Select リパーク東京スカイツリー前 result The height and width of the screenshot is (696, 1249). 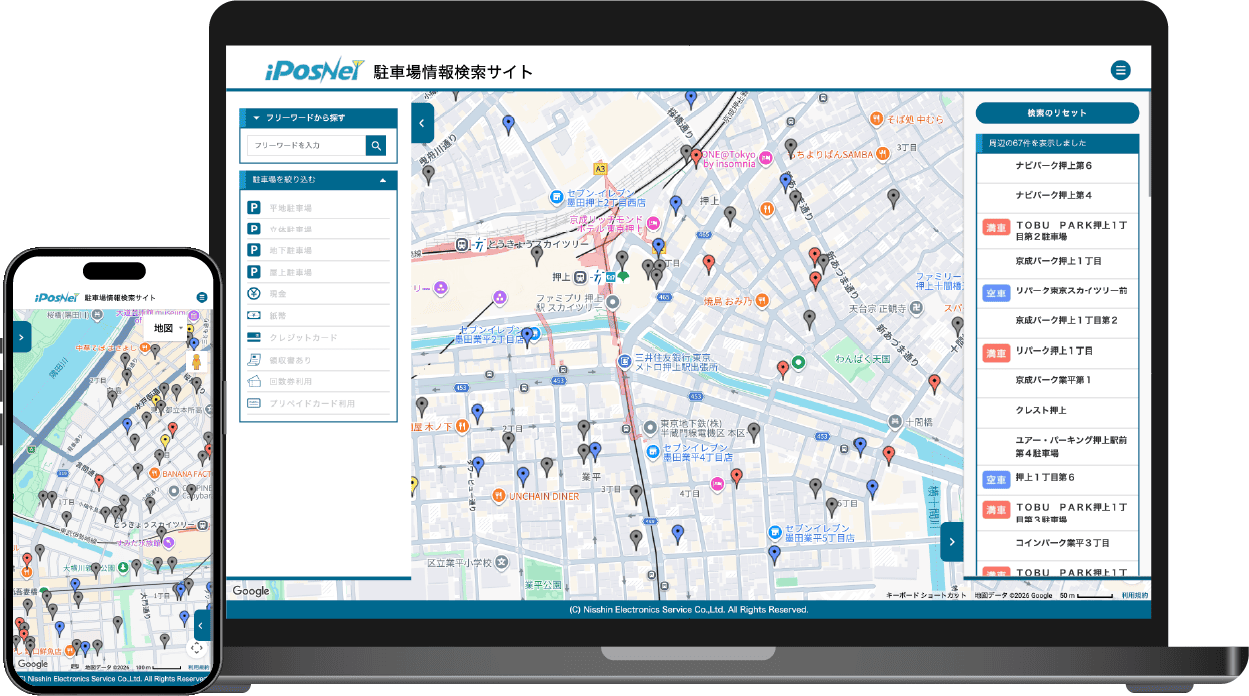coord(1057,291)
